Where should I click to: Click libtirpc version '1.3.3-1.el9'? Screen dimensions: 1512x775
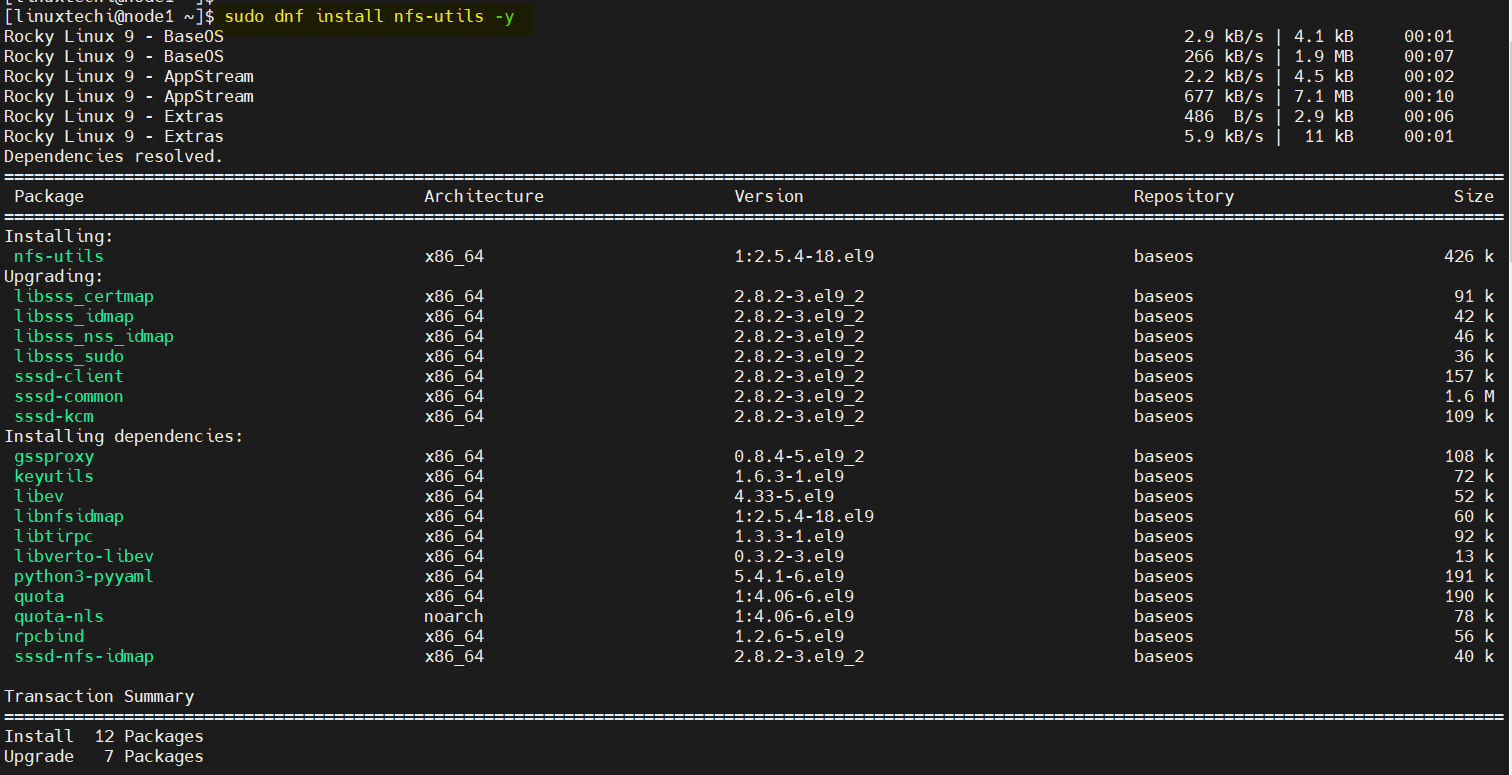(x=789, y=537)
